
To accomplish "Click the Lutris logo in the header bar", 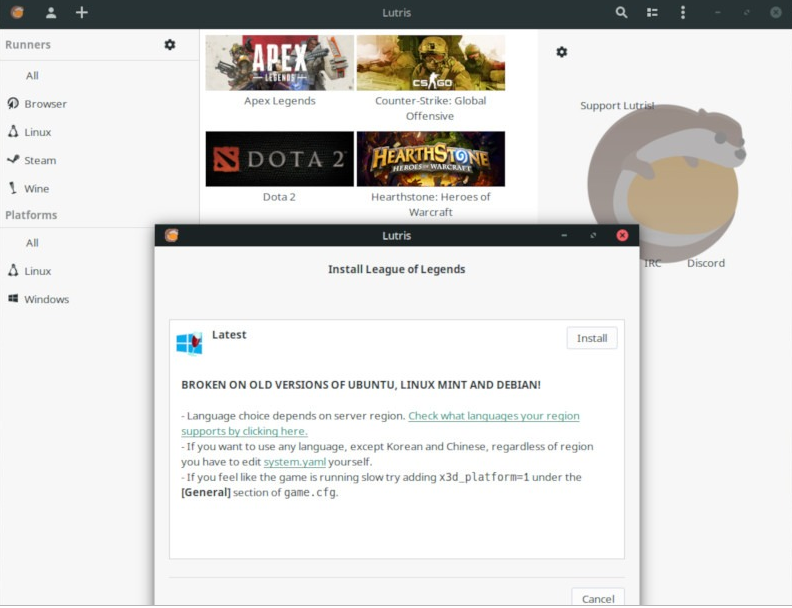I will click(x=17, y=13).
